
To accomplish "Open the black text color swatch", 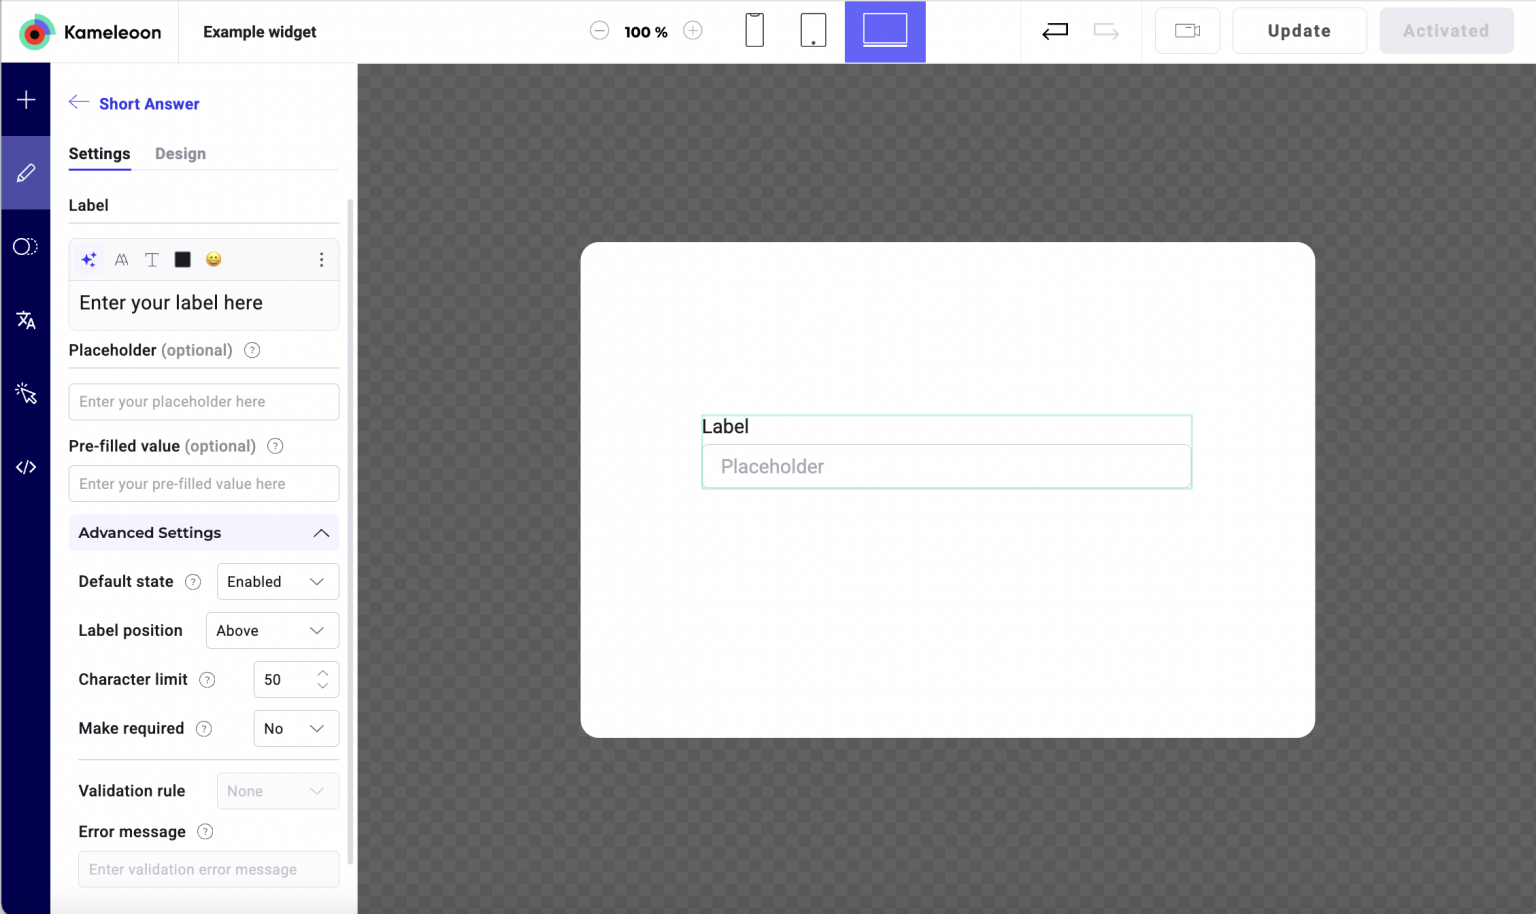I will tap(182, 260).
